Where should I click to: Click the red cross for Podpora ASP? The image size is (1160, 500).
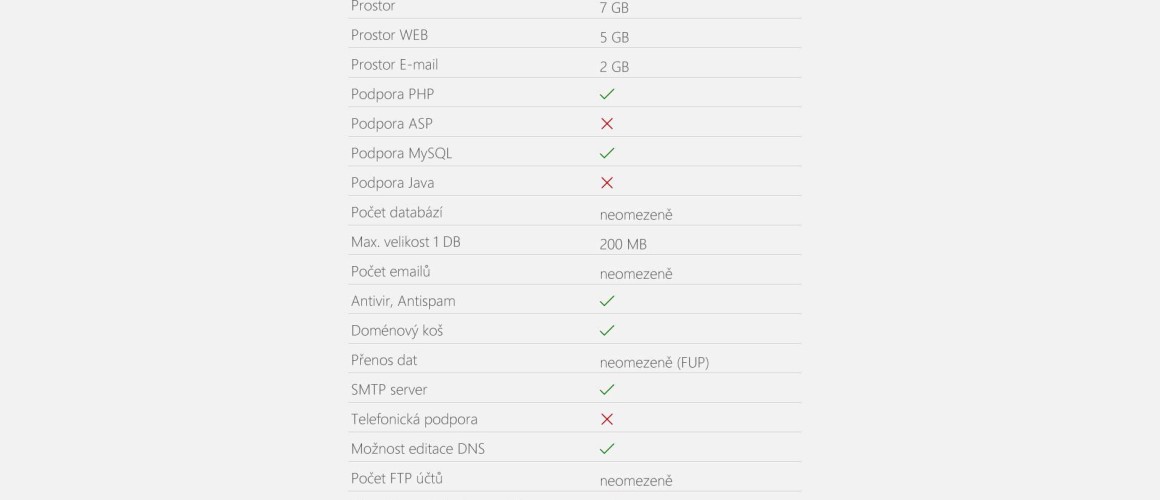tap(607, 124)
